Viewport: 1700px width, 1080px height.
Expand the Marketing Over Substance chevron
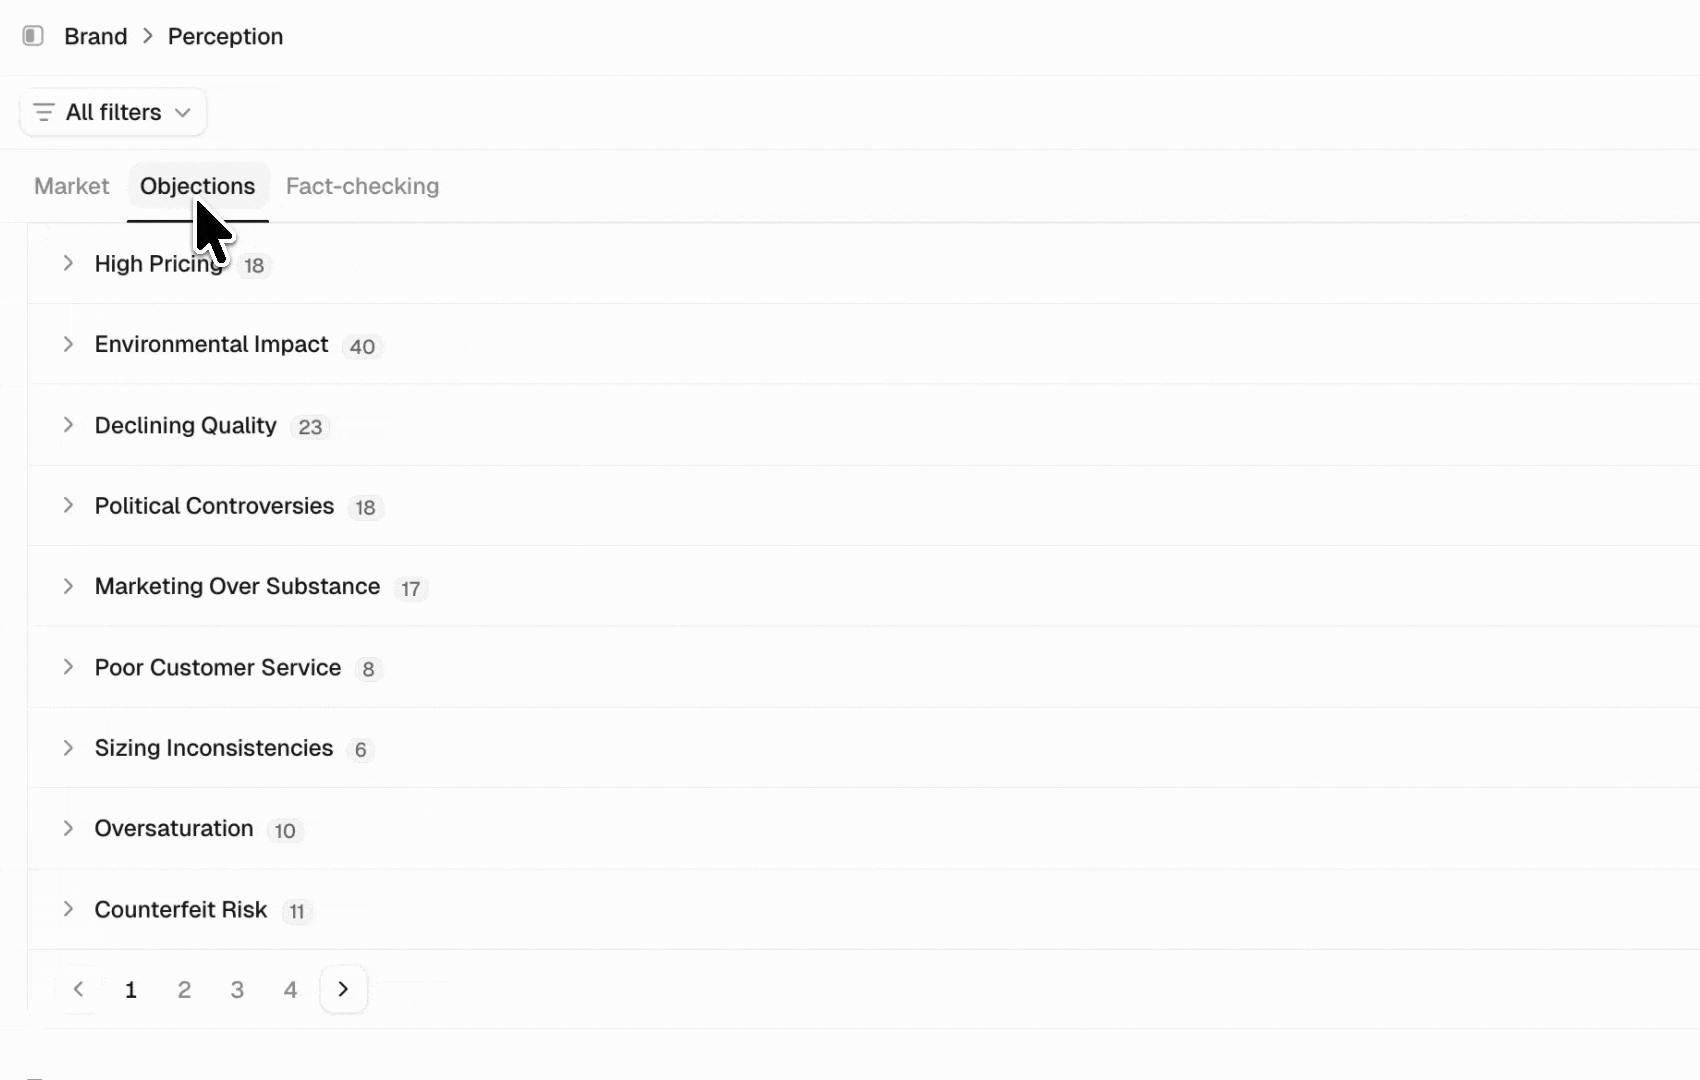point(68,586)
